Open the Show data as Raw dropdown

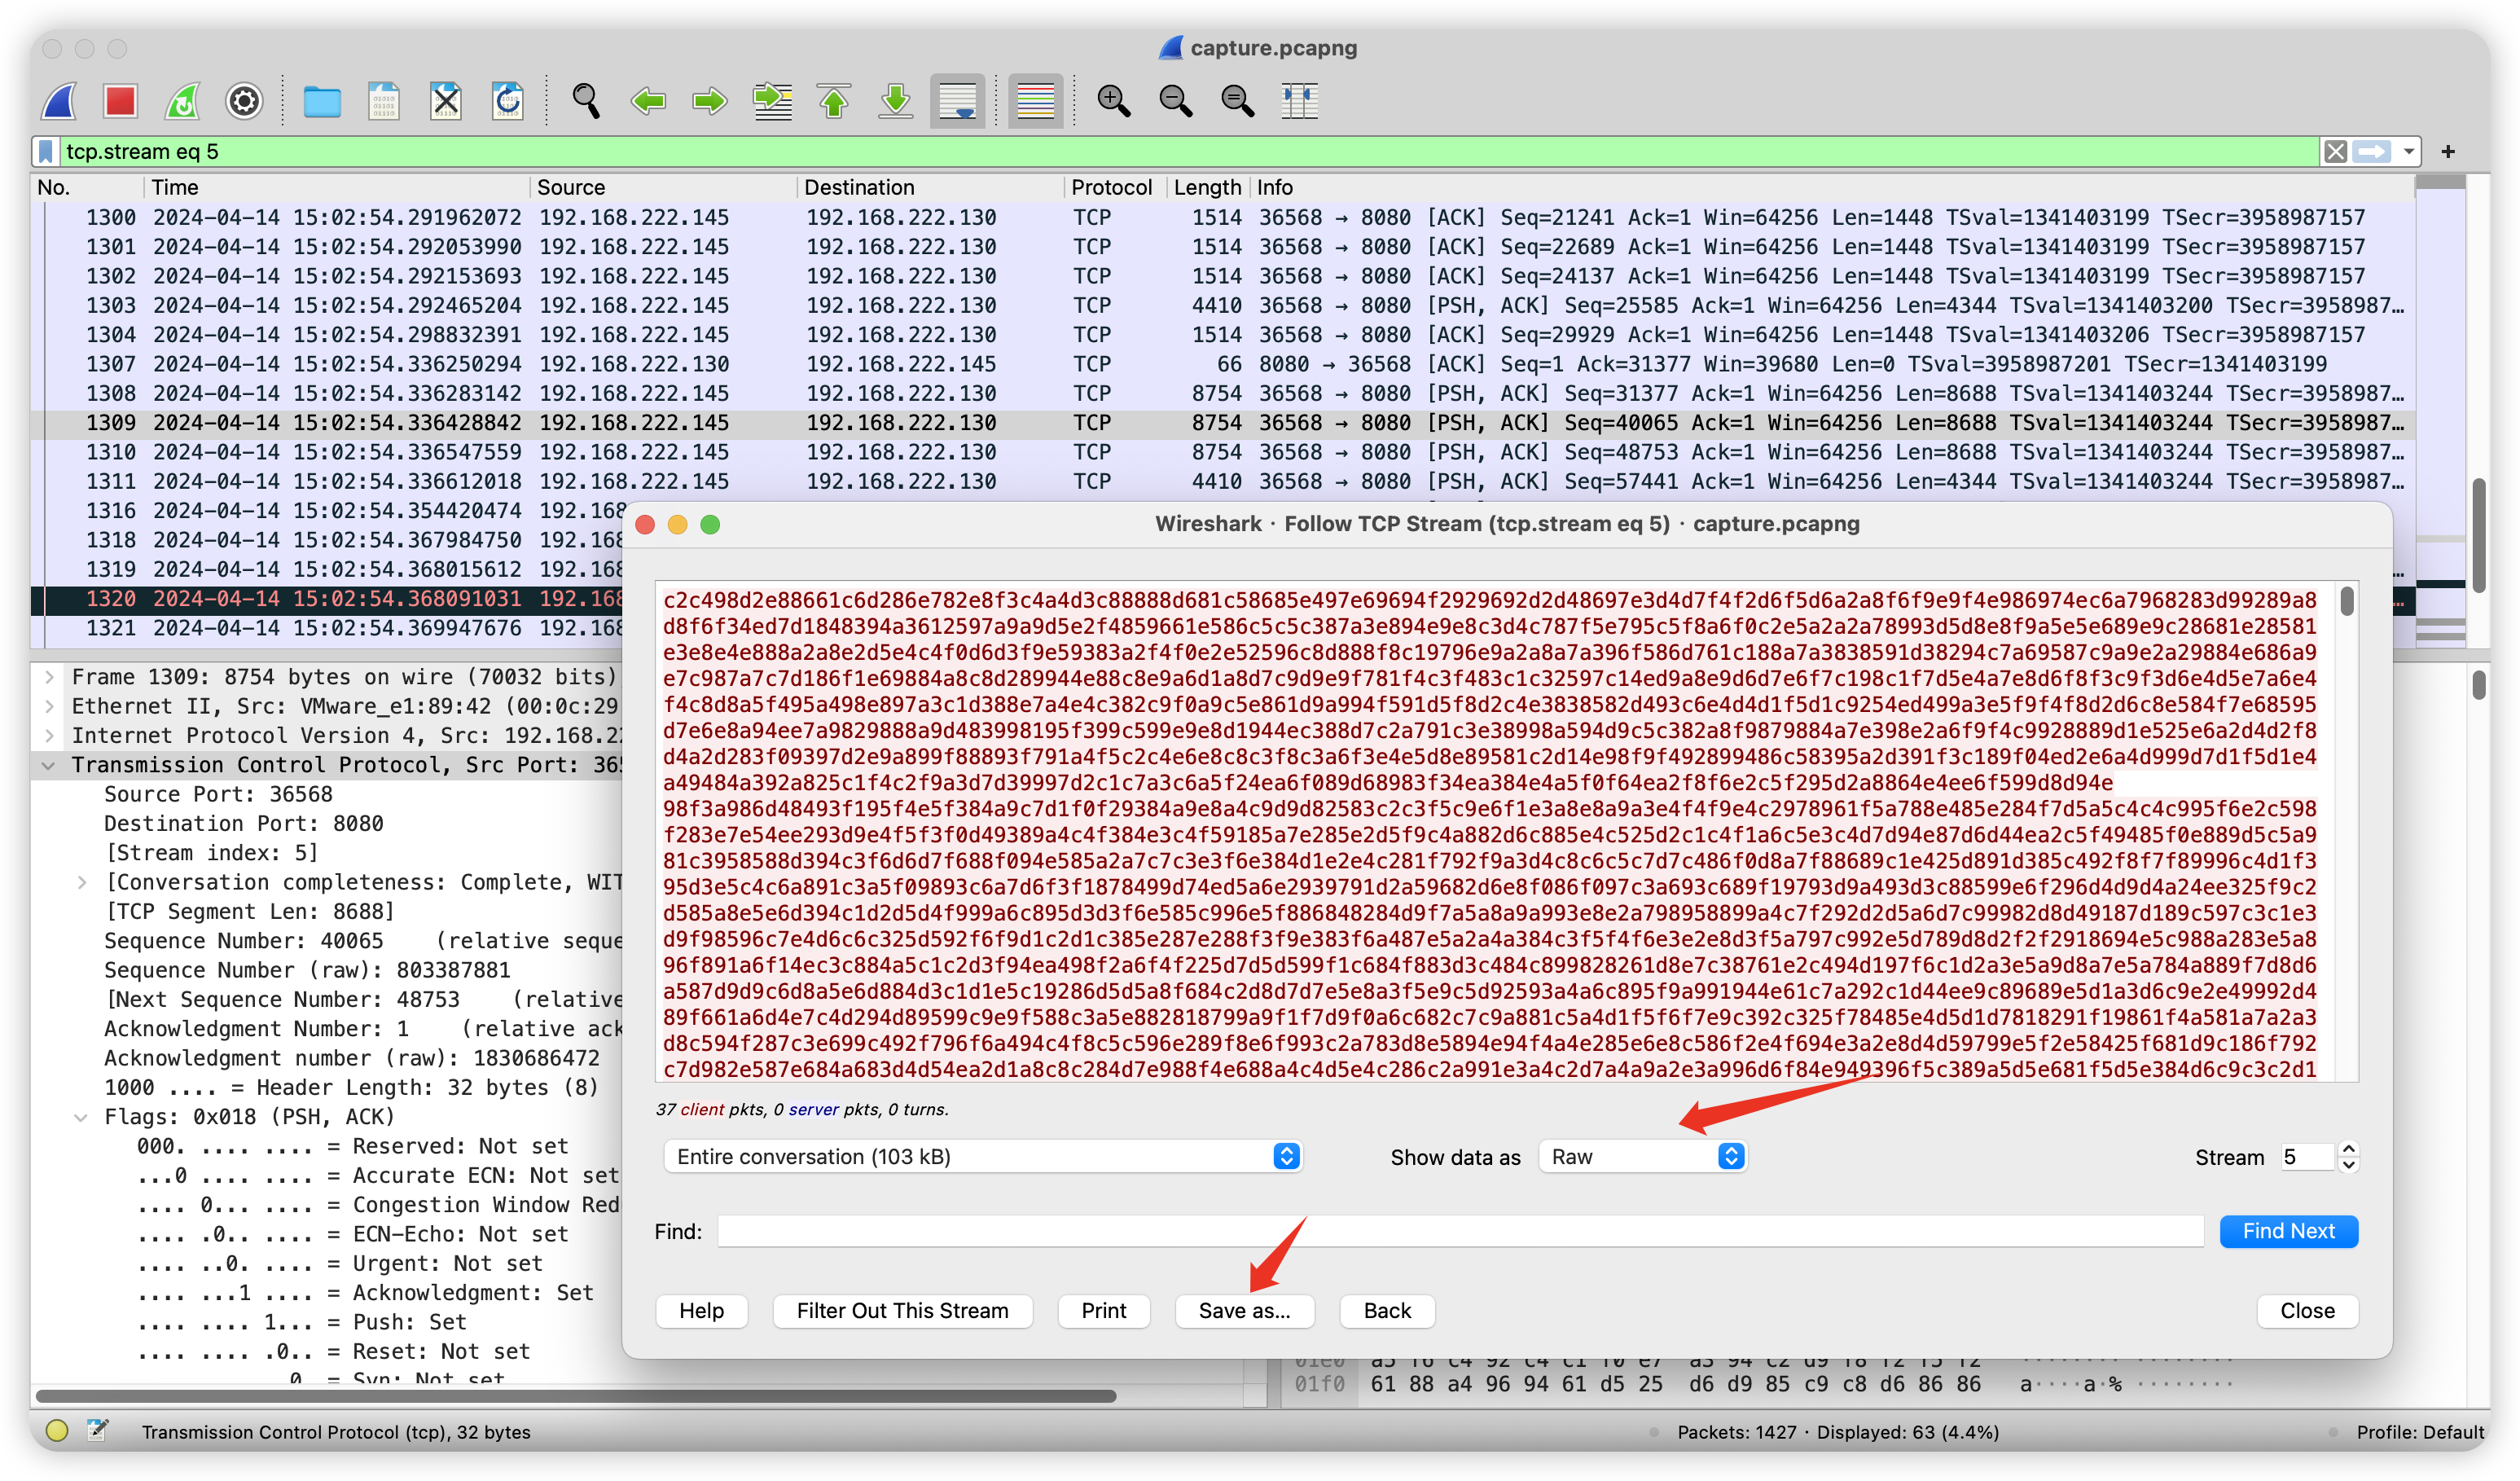[1642, 1157]
